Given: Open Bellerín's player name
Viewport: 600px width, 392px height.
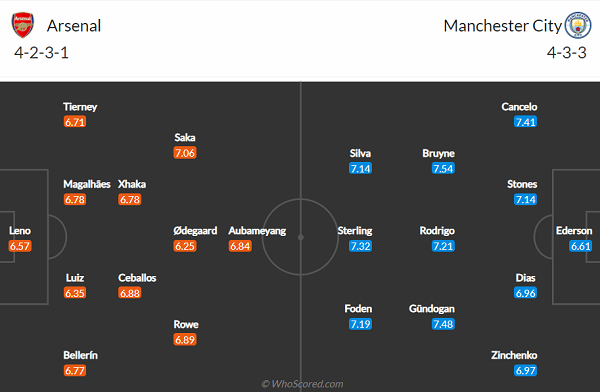Looking at the screenshot, I should [80, 355].
